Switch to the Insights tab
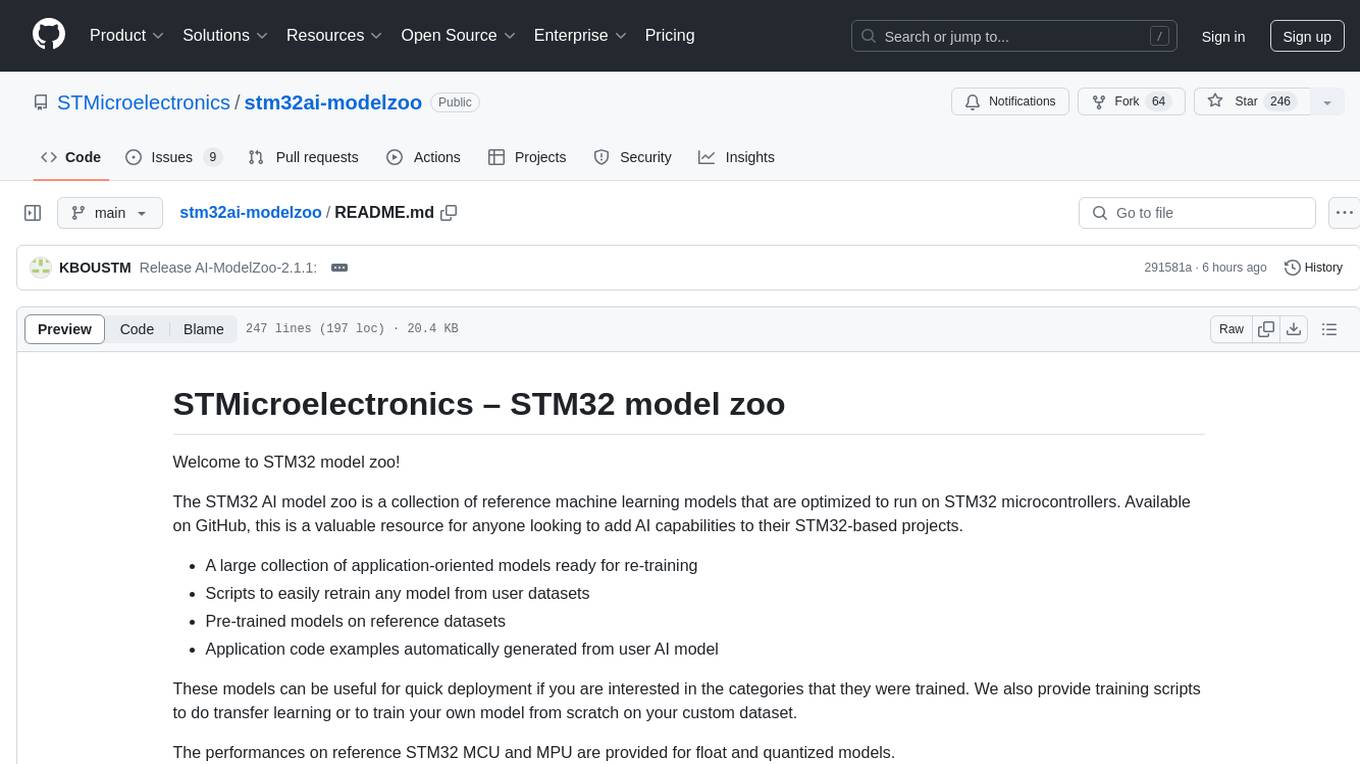Screen dimensions: 1360x764 (x=736, y=157)
